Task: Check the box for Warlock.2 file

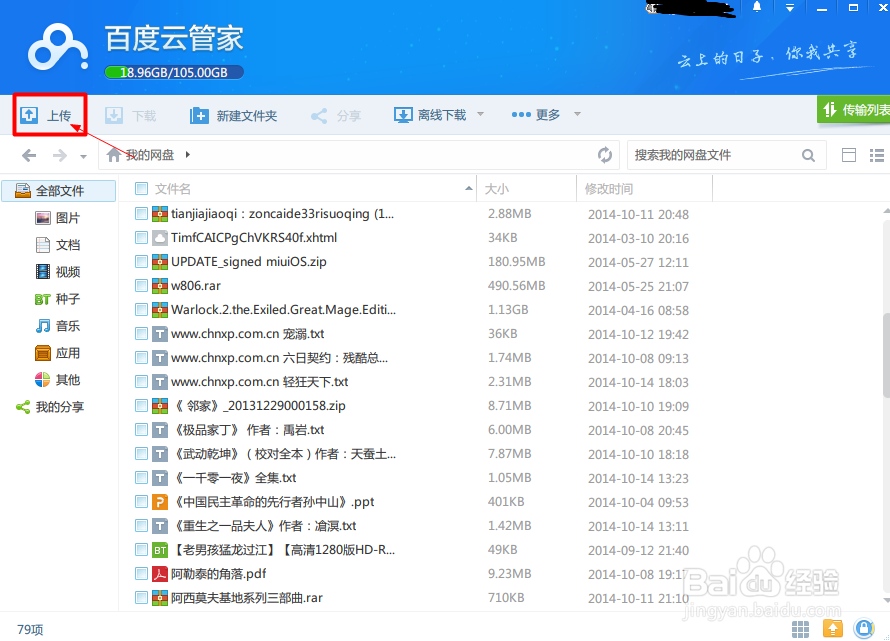Action: point(141,309)
